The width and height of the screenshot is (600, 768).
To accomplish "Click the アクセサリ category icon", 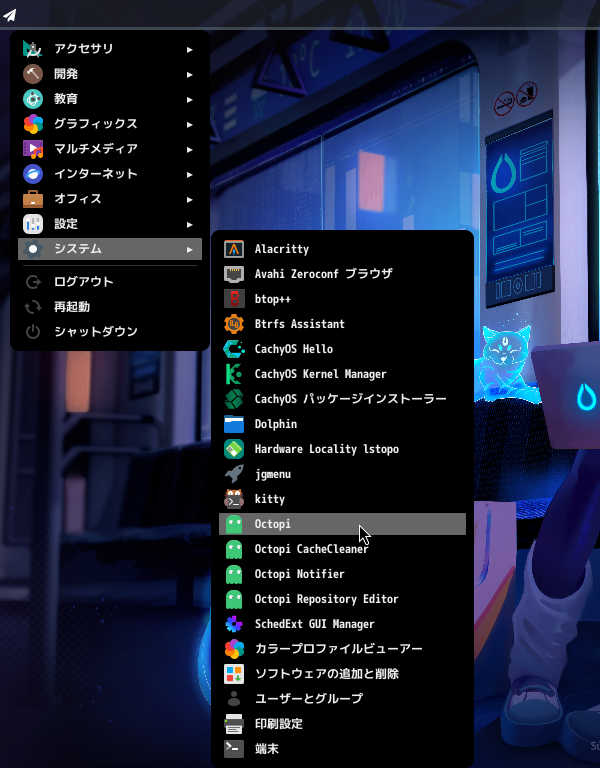I will (x=33, y=49).
